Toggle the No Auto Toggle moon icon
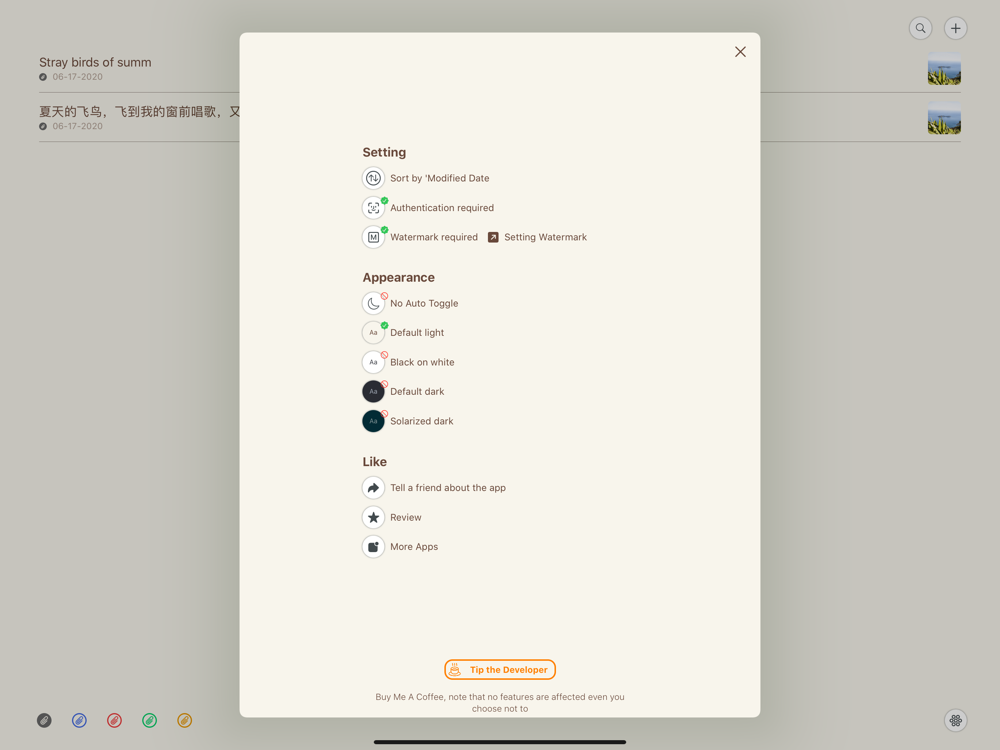Image resolution: width=1000 pixels, height=750 pixels. tap(373, 303)
